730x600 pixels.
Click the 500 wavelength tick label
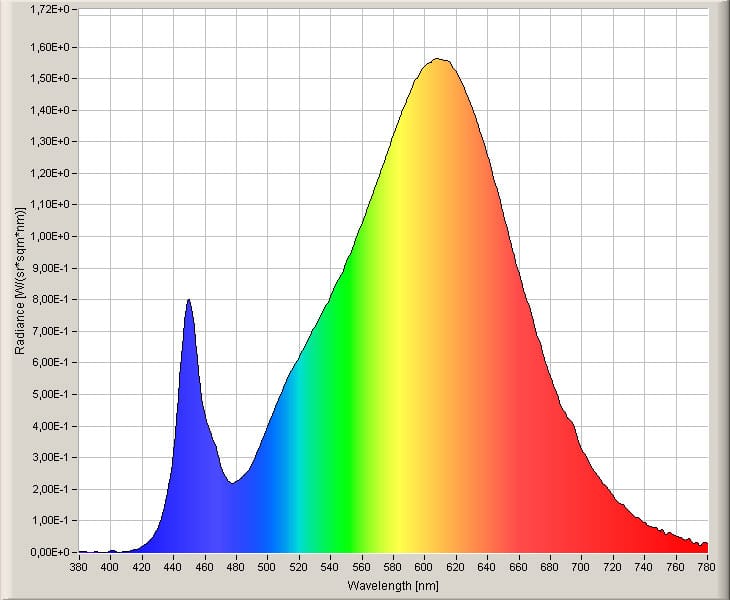click(267, 567)
